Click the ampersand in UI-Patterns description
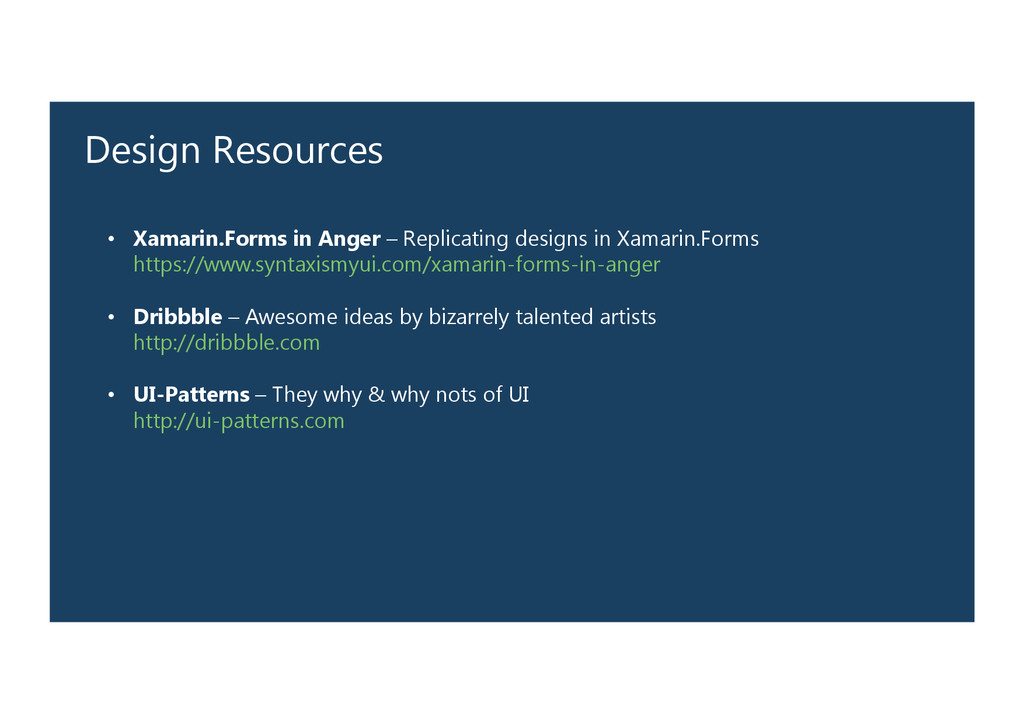Screen dimensions: 1024x724 [376, 395]
